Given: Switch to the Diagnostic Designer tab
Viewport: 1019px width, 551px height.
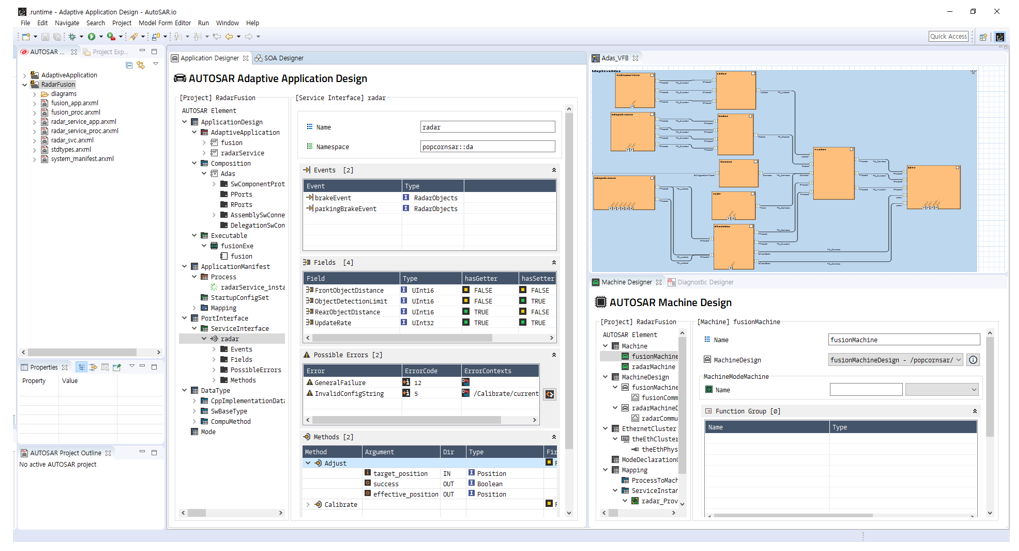Looking at the screenshot, I should click(701, 282).
